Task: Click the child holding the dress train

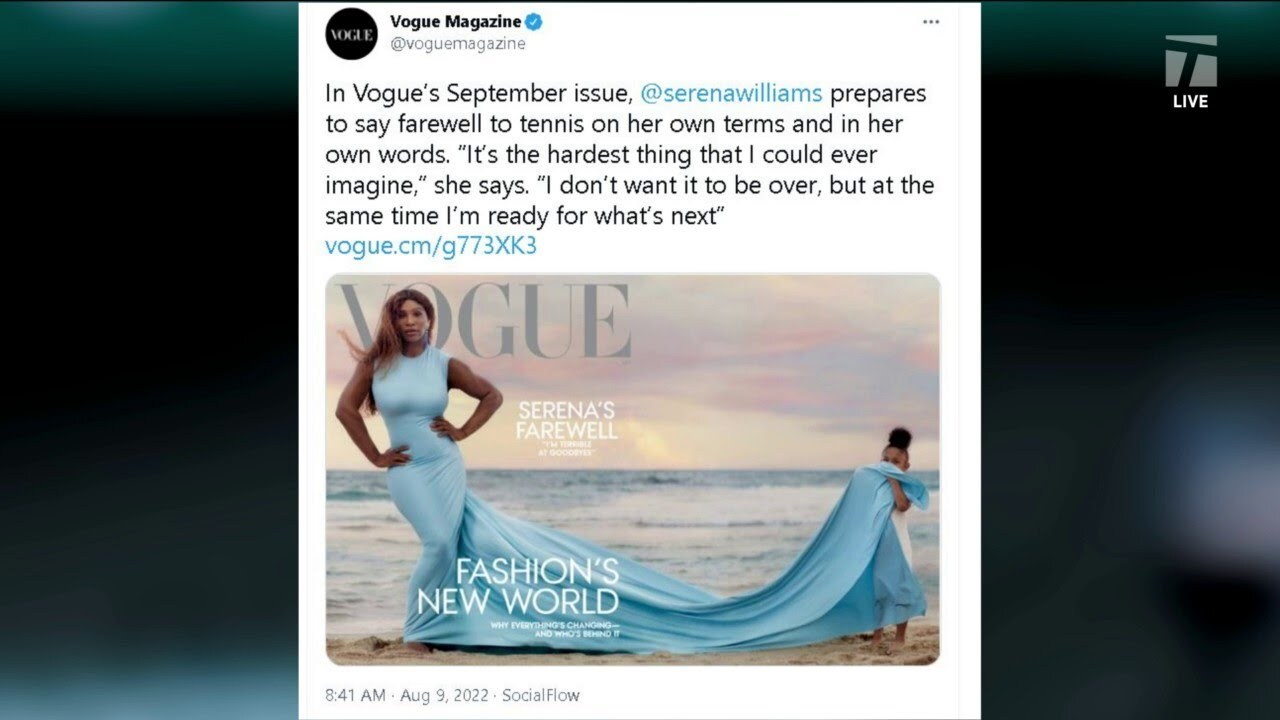Action: [x=896, y=535]
